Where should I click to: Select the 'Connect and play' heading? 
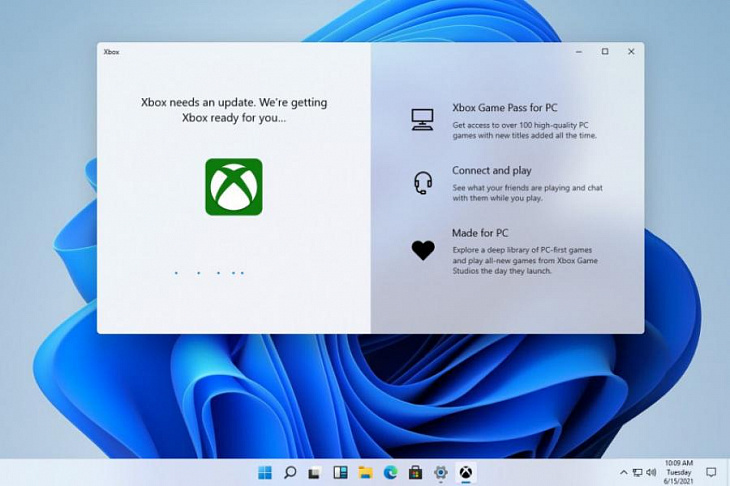(x=492, y=170)
